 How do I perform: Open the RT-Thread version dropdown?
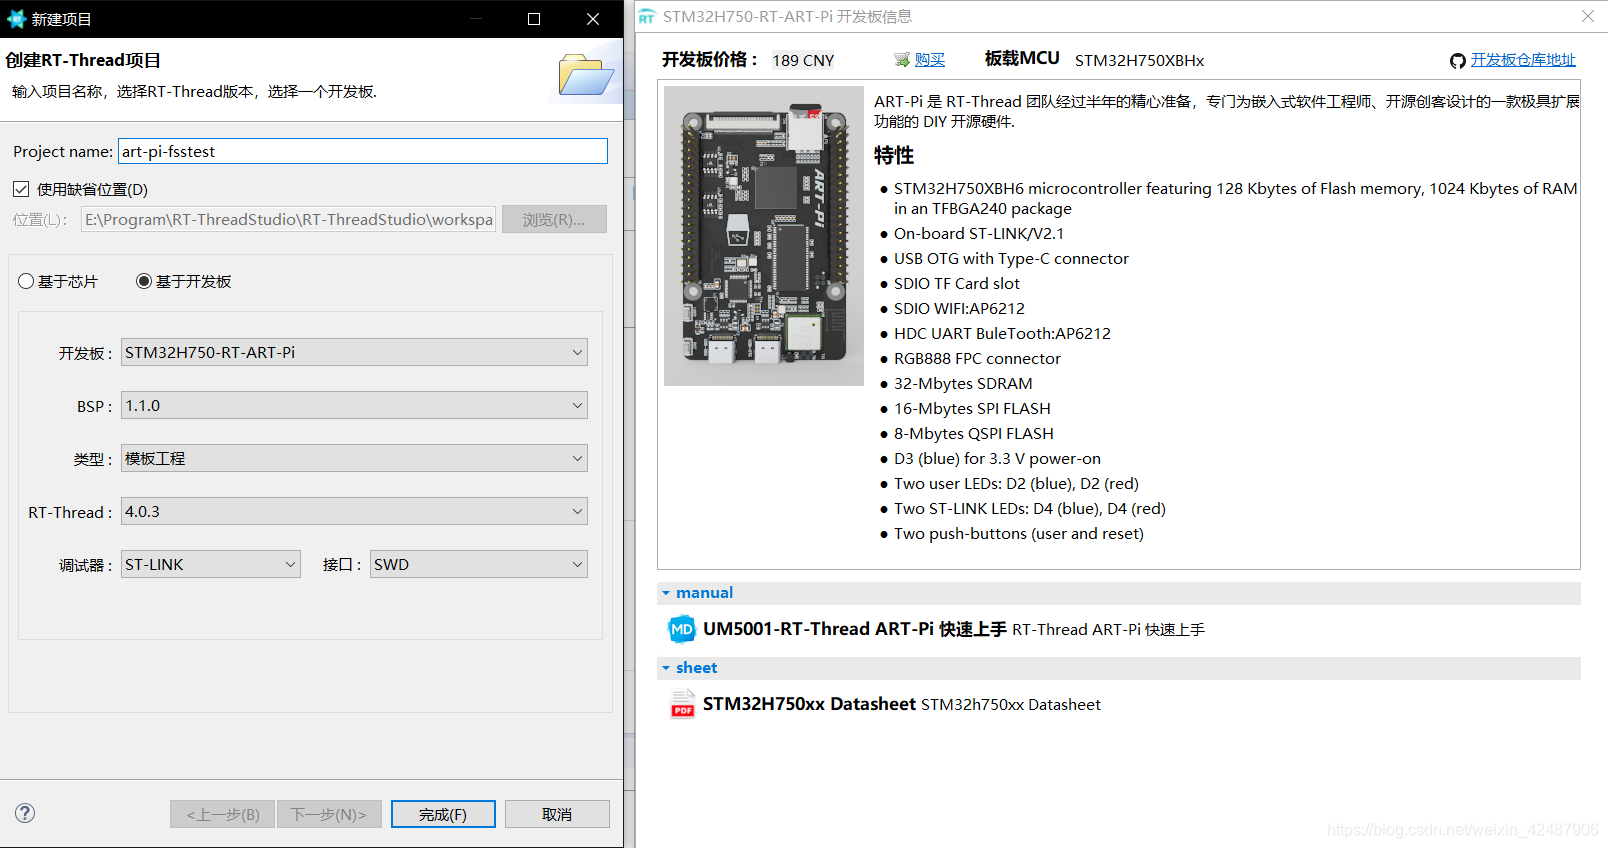tap(354, 511)
